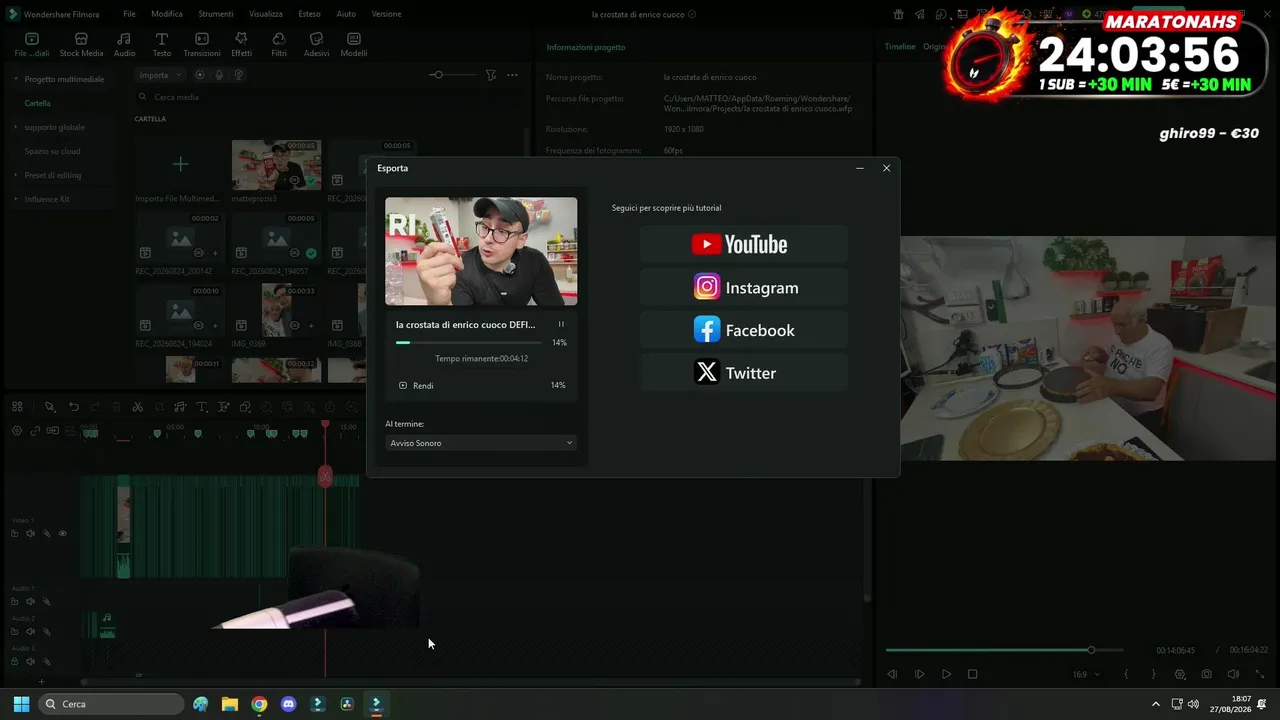1280x720 pixels.
Task: Open the Audio library tab
Action: tap(124, 44)
